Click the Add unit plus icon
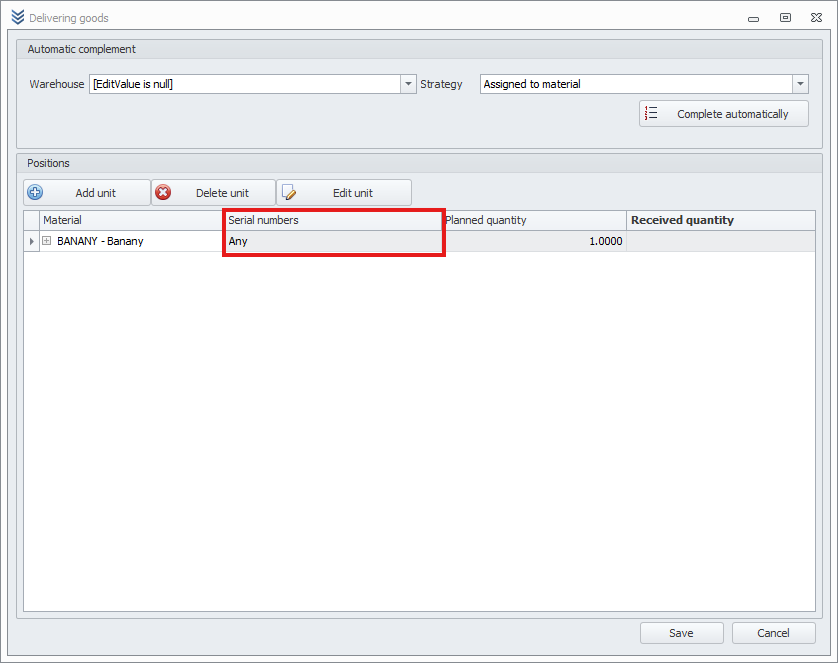838x663 pixels. point(35,192)
